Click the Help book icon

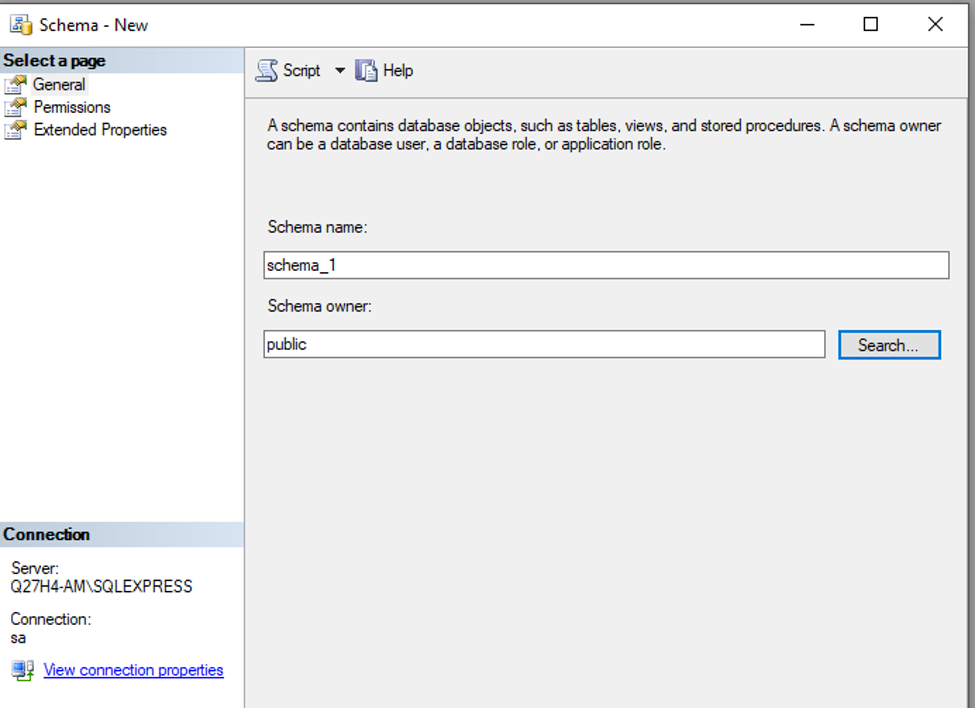coord(366,70)
